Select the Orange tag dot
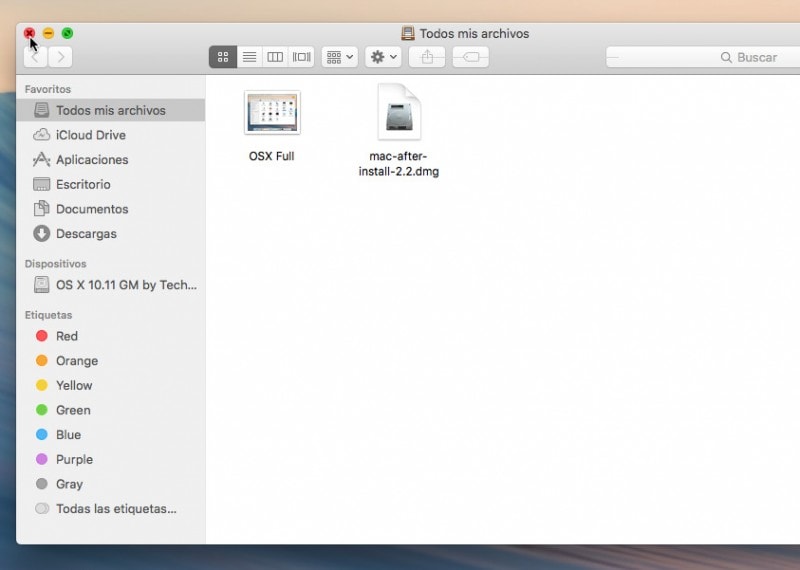This screenshot has width=800, height=570. [x=42, y=361]
